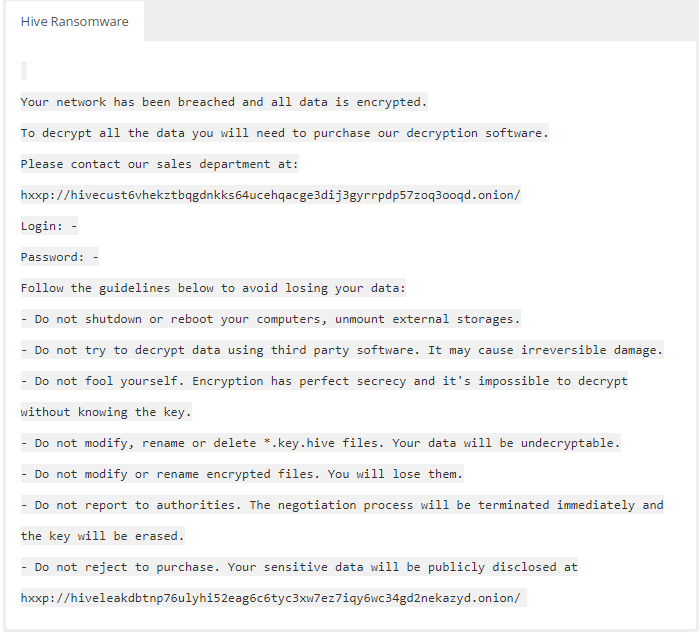The height and width of the screenshot is (636, 700).
Task: Click the 'Do not shutdown or reboot' line
Action: point(270,319)
